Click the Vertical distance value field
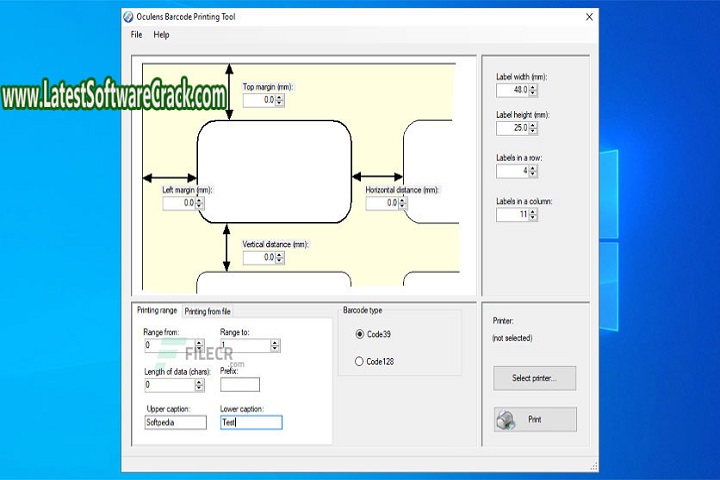The width and height of the screenshot is (720, 480). click(x=259, y=258)
